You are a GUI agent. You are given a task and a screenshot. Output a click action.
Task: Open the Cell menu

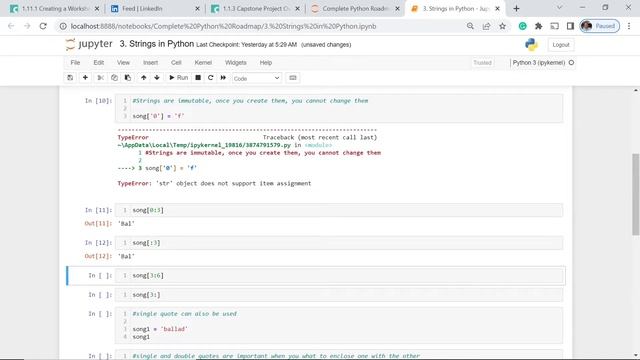click(x=176, y=62)
